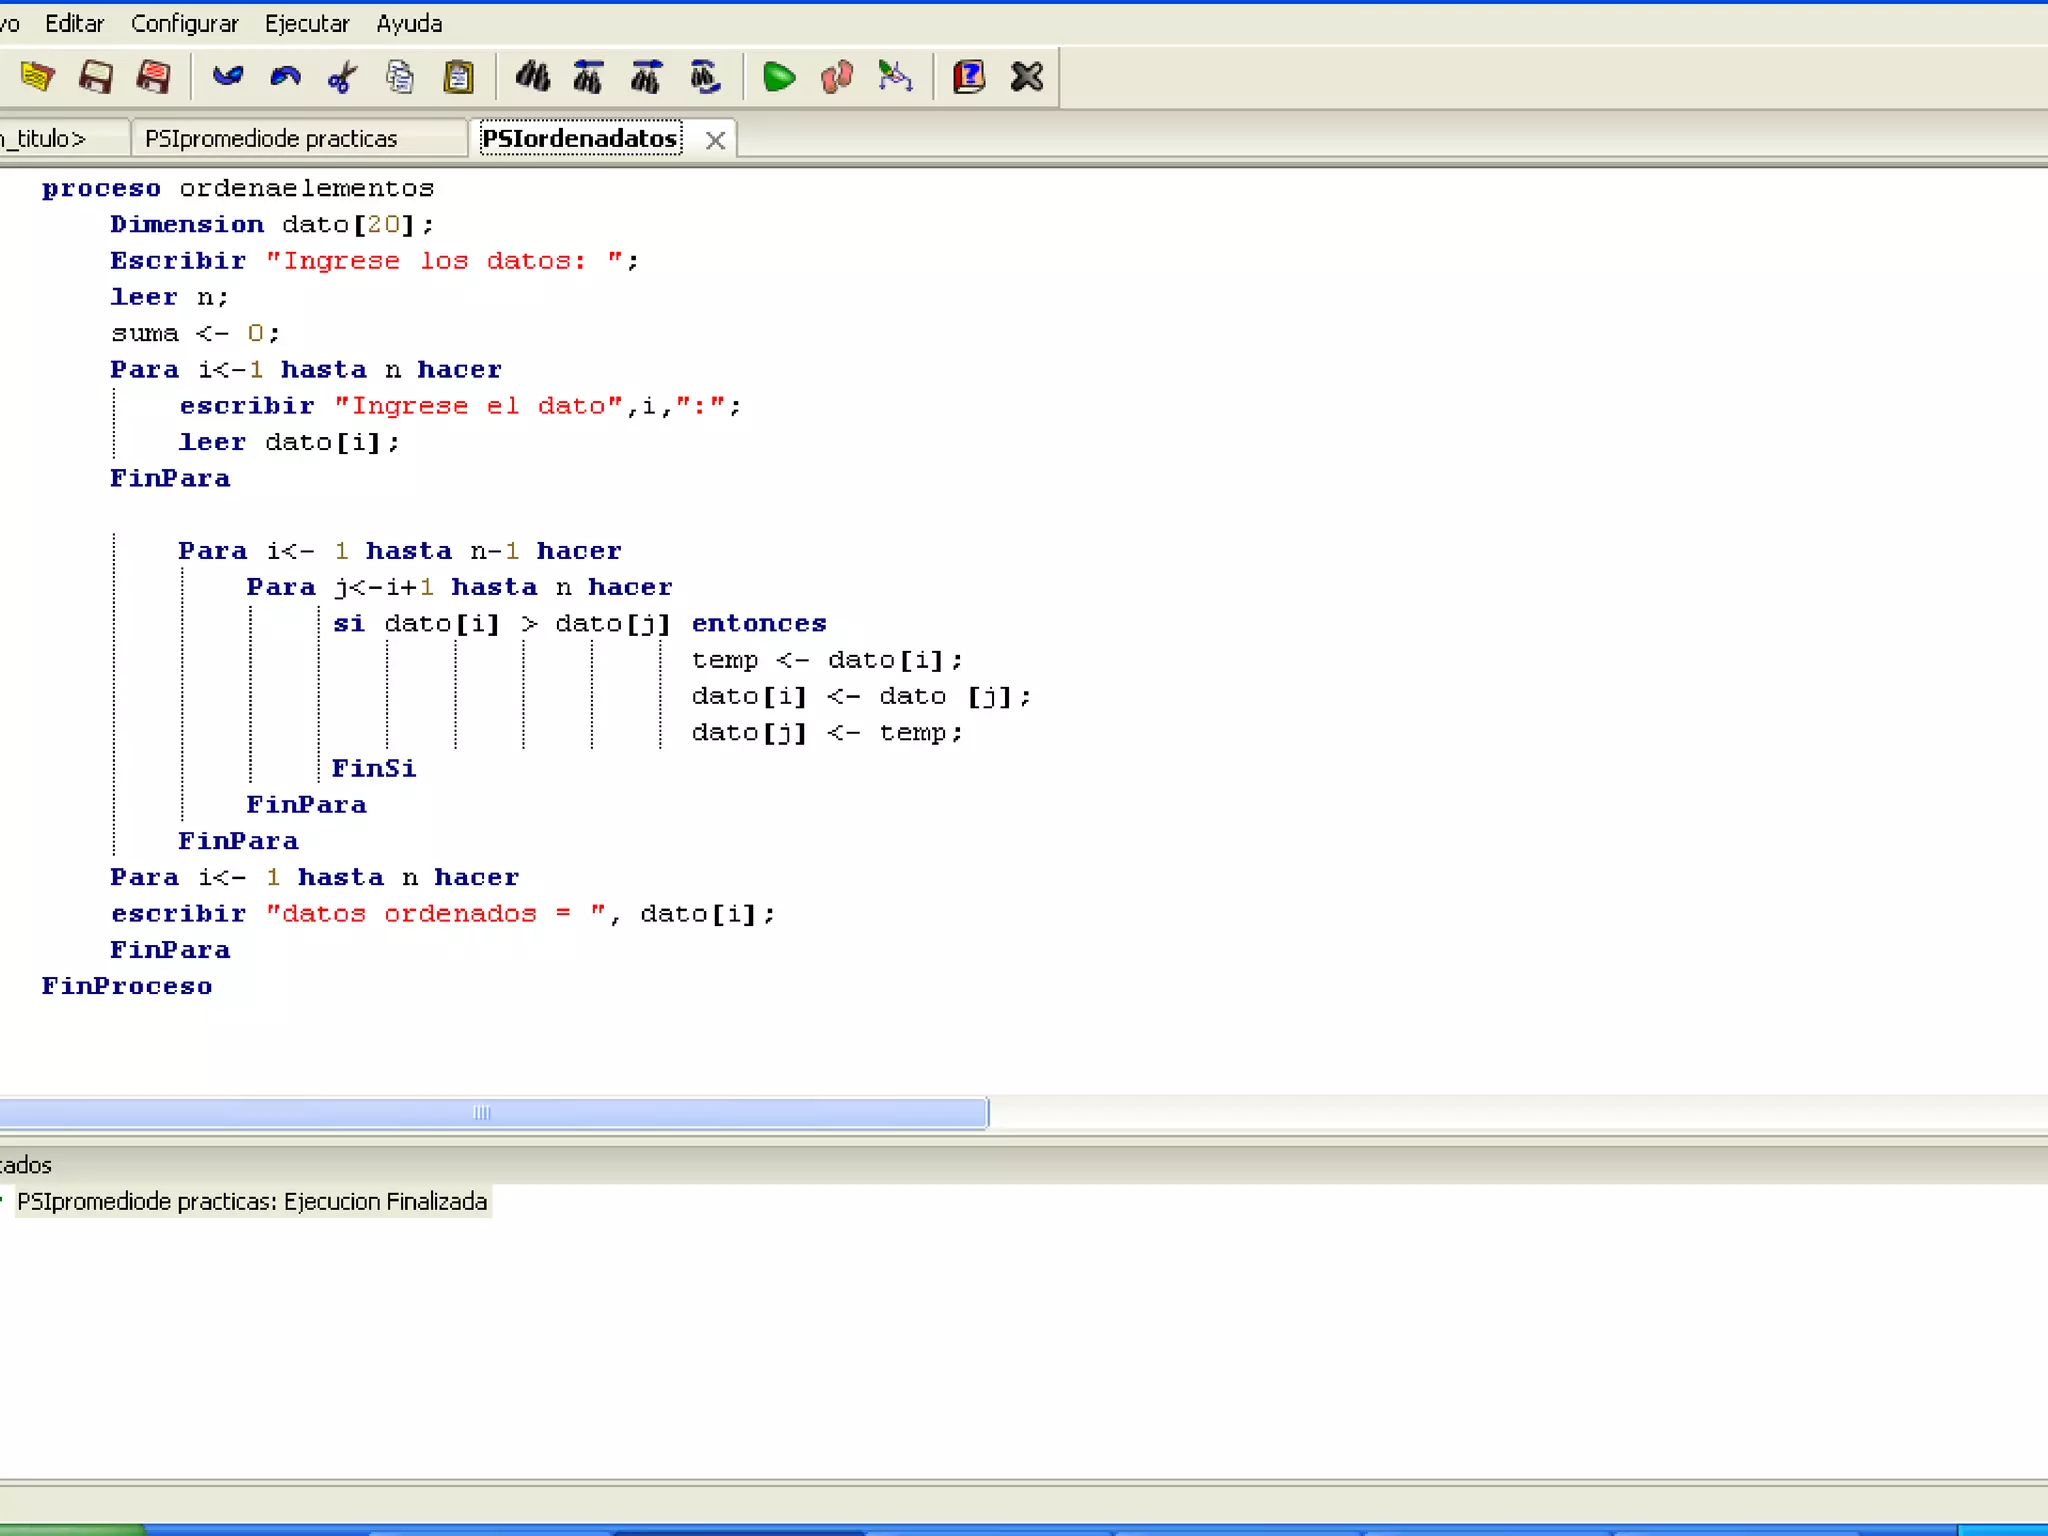Open the help book icon
The image size is (2048, 1536).
(x=968, y=77)
